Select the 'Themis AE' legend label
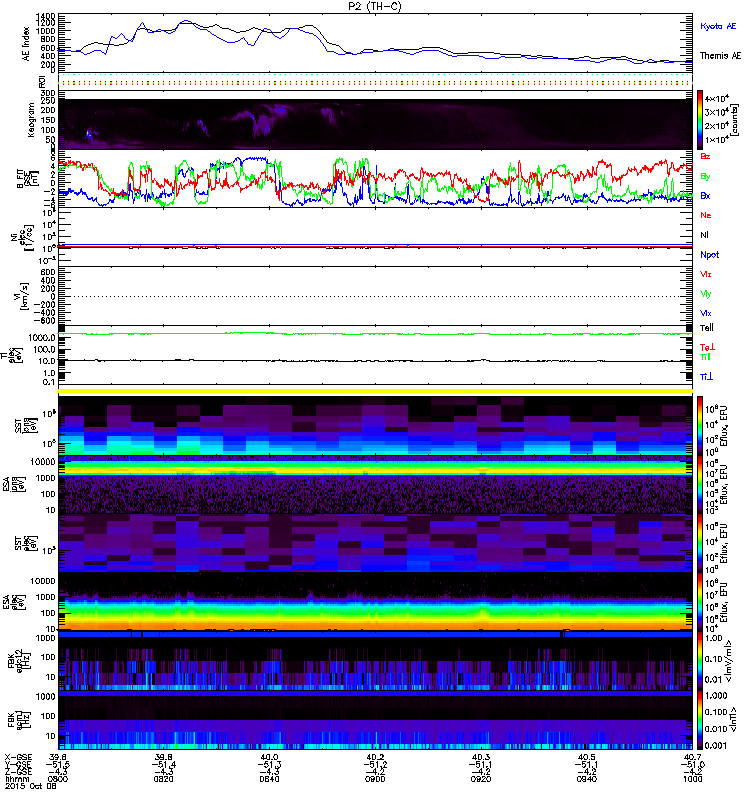Image resolution: width=750 pixels, height=800 pixels. [720, 56]
